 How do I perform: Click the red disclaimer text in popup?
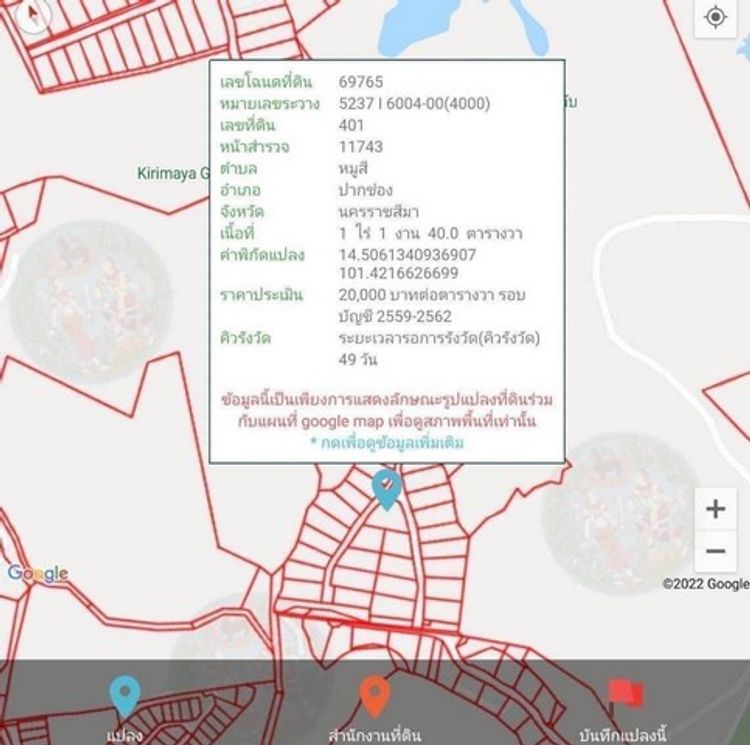pyautogui.click(x=386, y=410)
